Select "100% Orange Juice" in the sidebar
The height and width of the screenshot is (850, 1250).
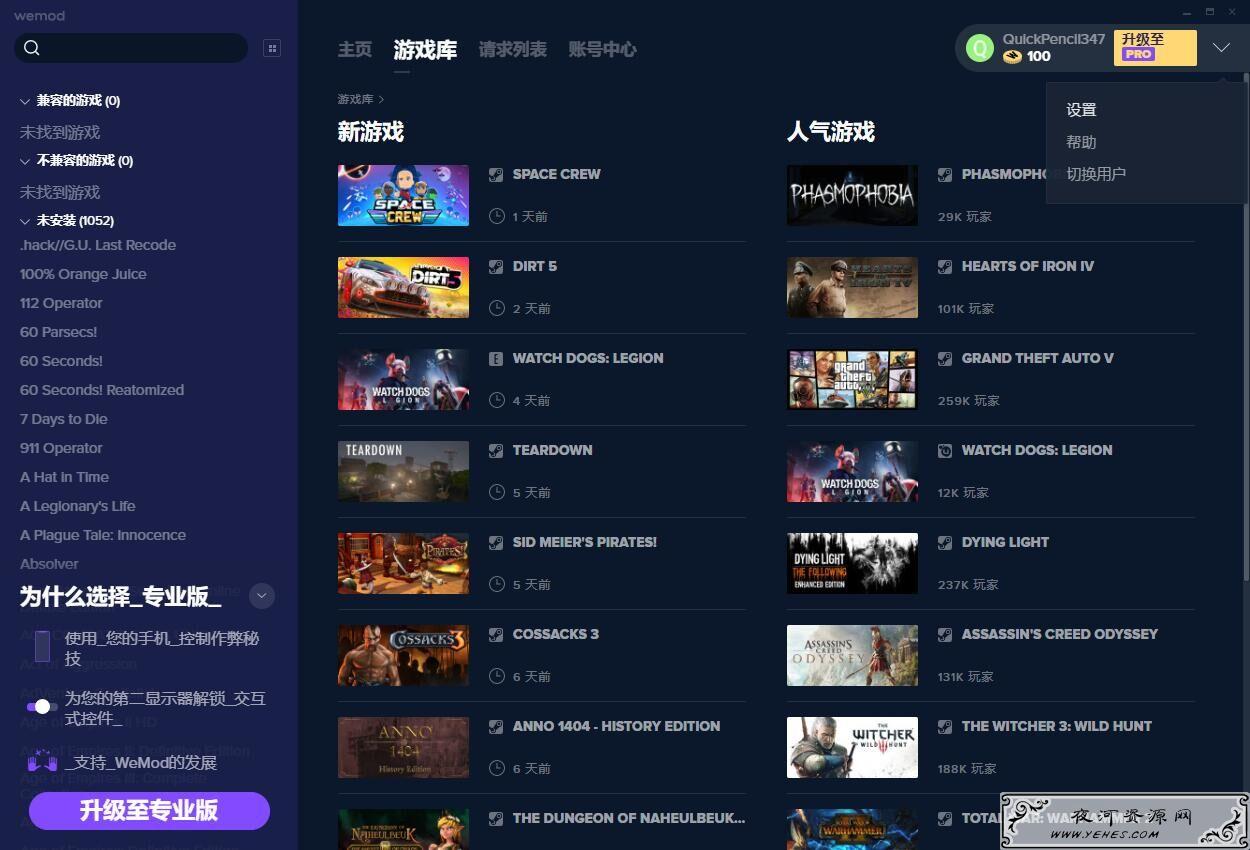(x=83, y=274)
